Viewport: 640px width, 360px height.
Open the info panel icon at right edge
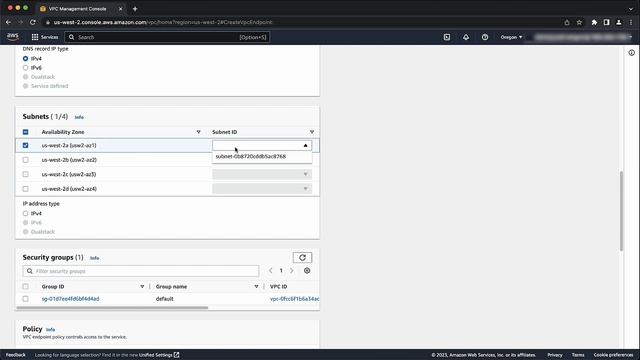631,53
